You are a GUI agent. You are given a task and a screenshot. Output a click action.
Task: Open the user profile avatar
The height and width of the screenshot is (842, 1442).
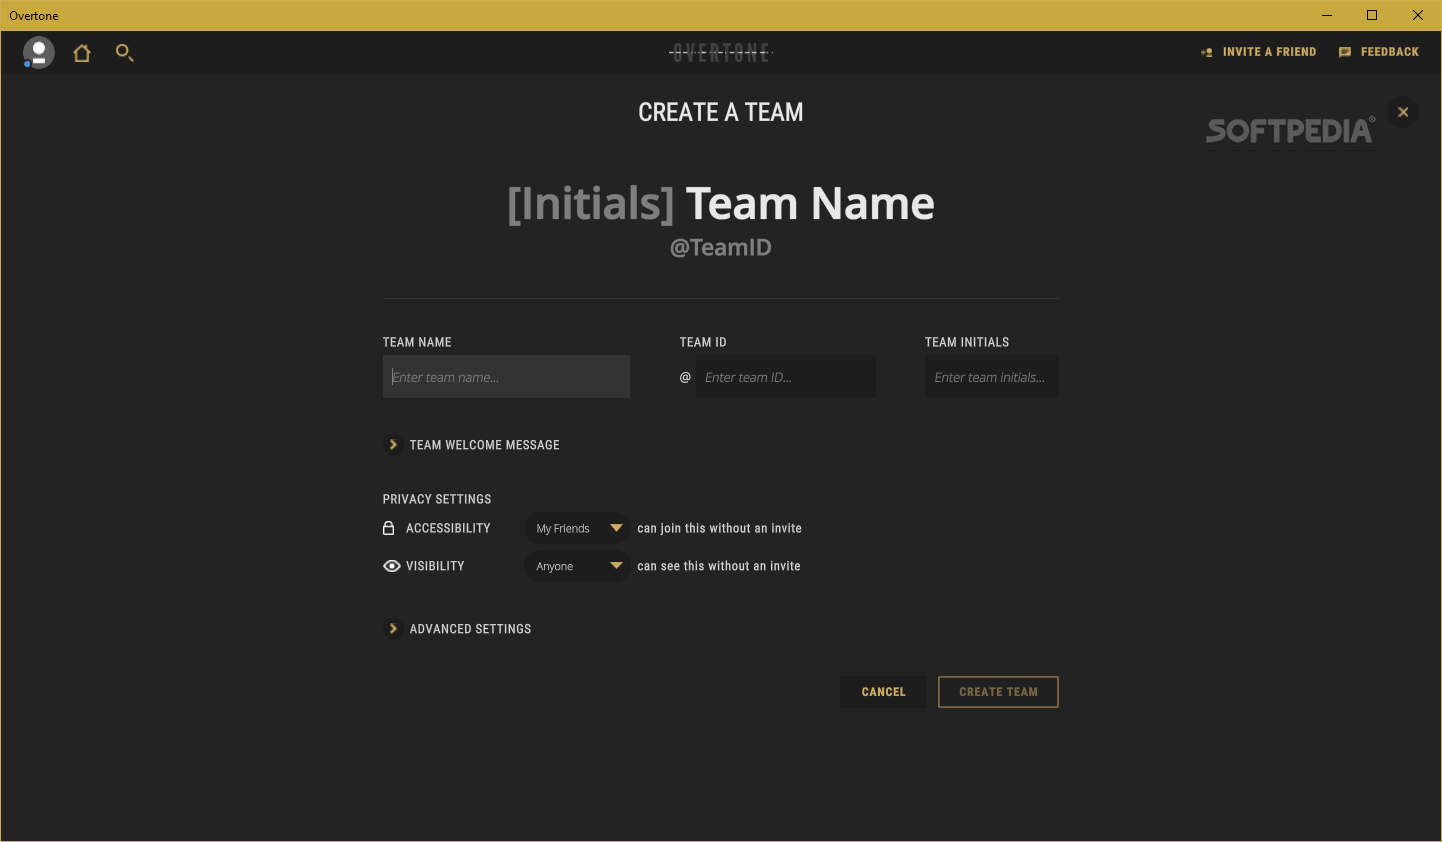39,52
